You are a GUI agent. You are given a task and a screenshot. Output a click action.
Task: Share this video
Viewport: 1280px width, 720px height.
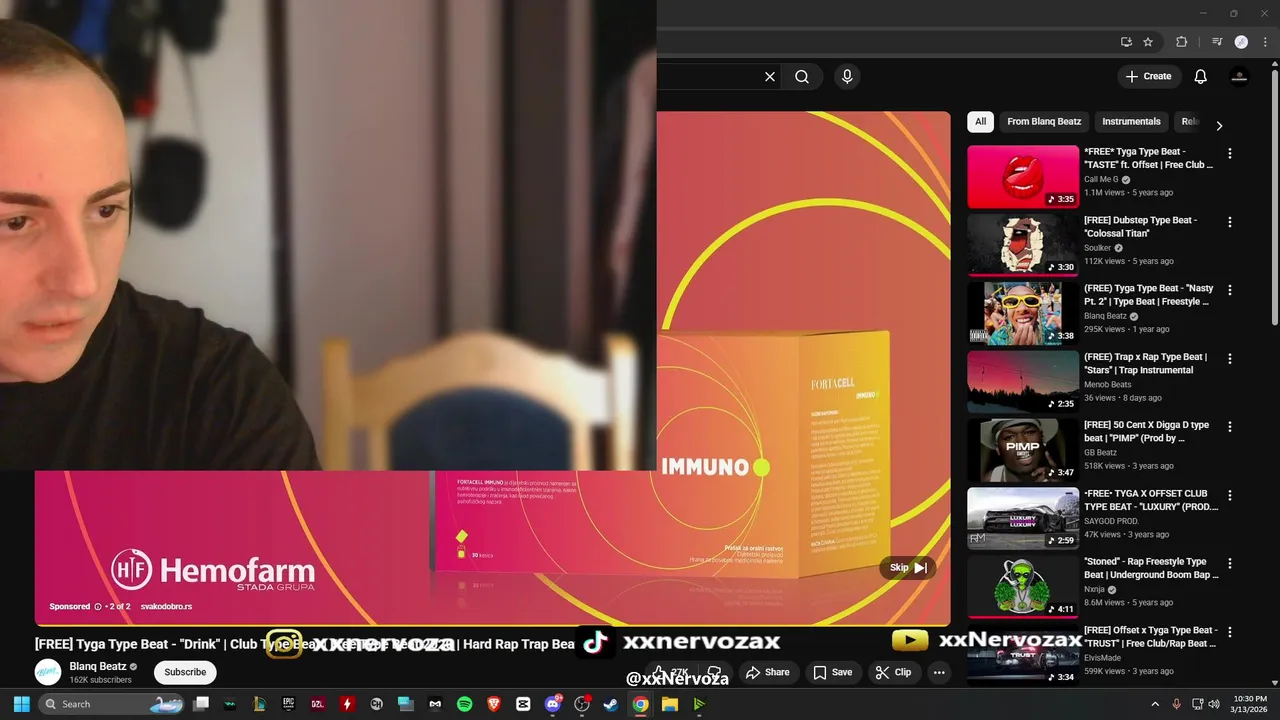coord(768,672)
